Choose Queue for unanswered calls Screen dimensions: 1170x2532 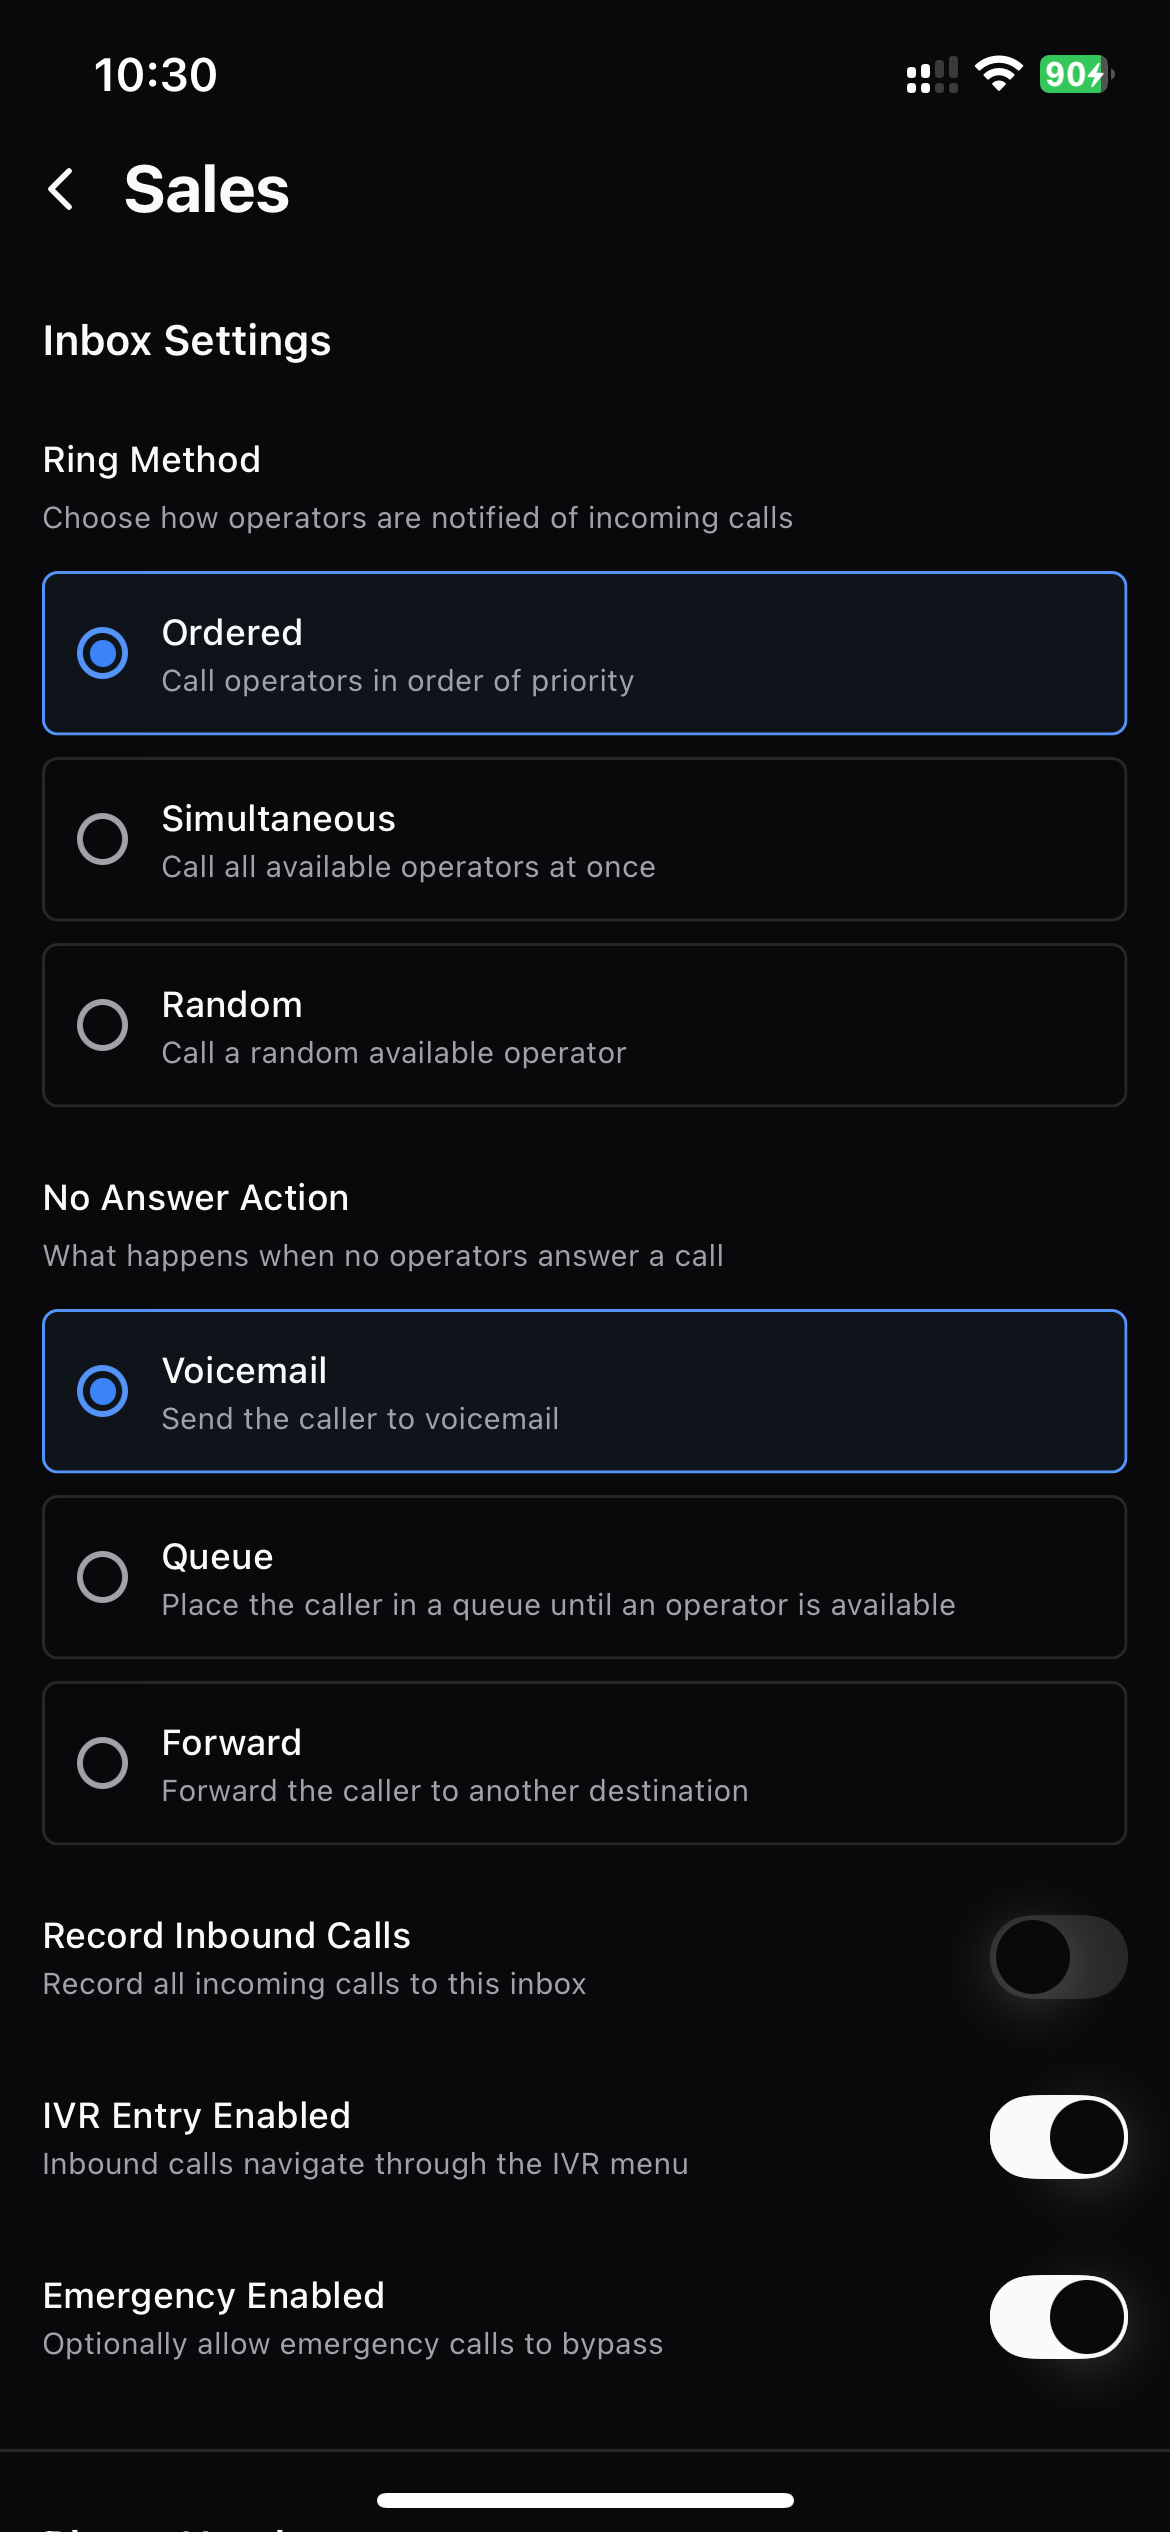coord(584,1577)
